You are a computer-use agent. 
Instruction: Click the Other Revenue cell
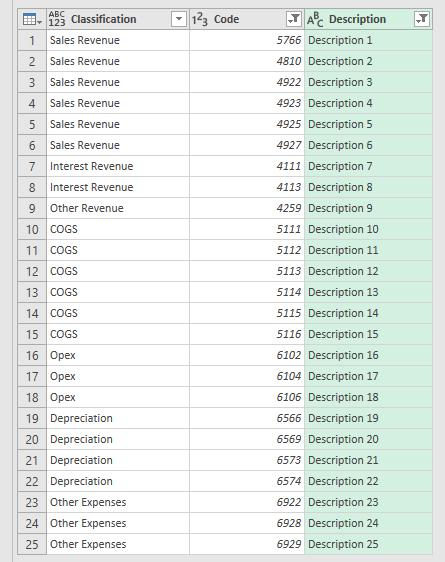(x=118, y=208)
